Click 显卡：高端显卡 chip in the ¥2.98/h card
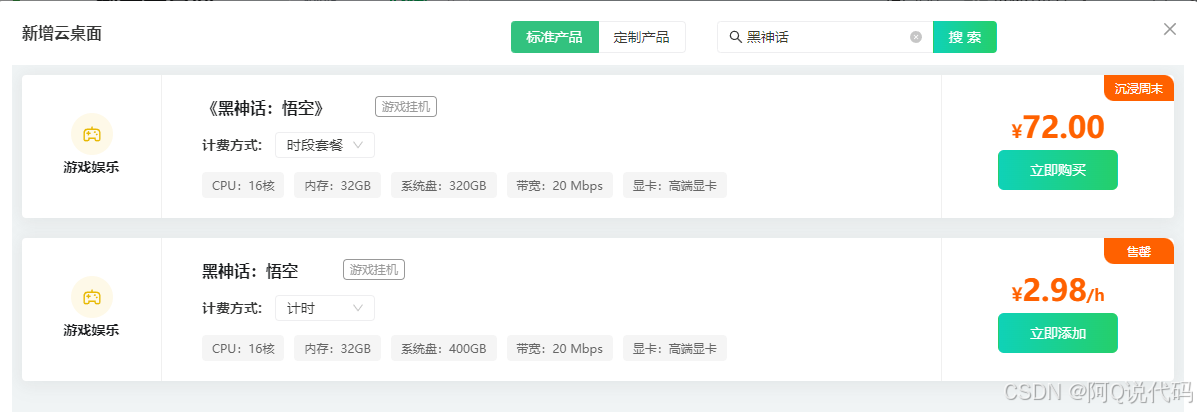Viewport: 1197px width, 412px height. 675,348
